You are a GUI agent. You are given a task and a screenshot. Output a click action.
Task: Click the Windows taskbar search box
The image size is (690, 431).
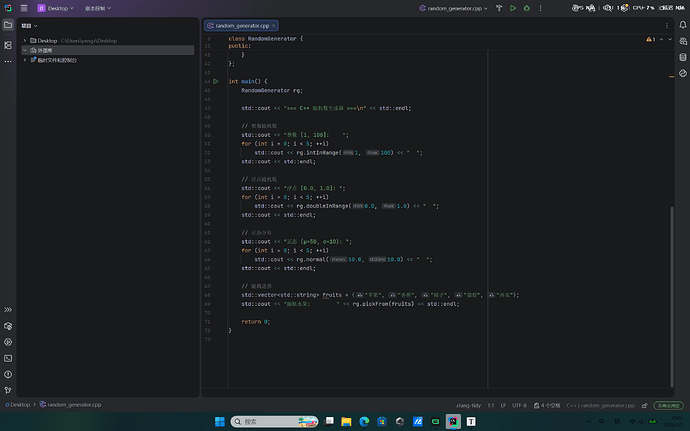coord(274,421)
